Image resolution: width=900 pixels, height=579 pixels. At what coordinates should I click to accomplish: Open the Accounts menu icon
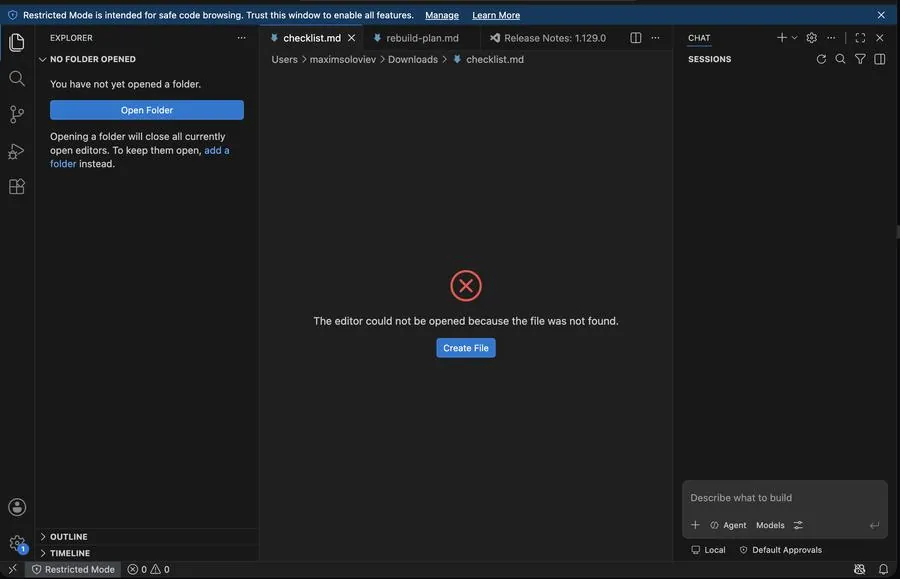pos(17,507)
